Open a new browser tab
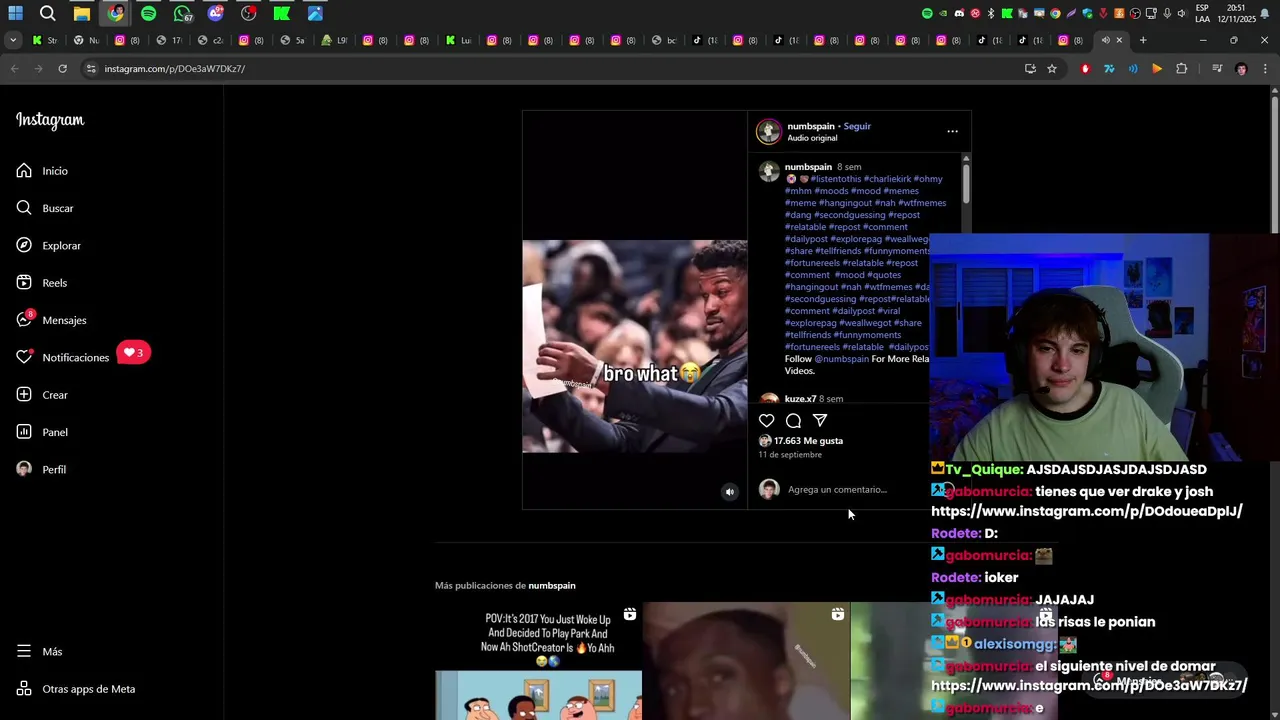Image resolution: width=1280 pixels, height=720 pixels. [x=1143, y=40]
